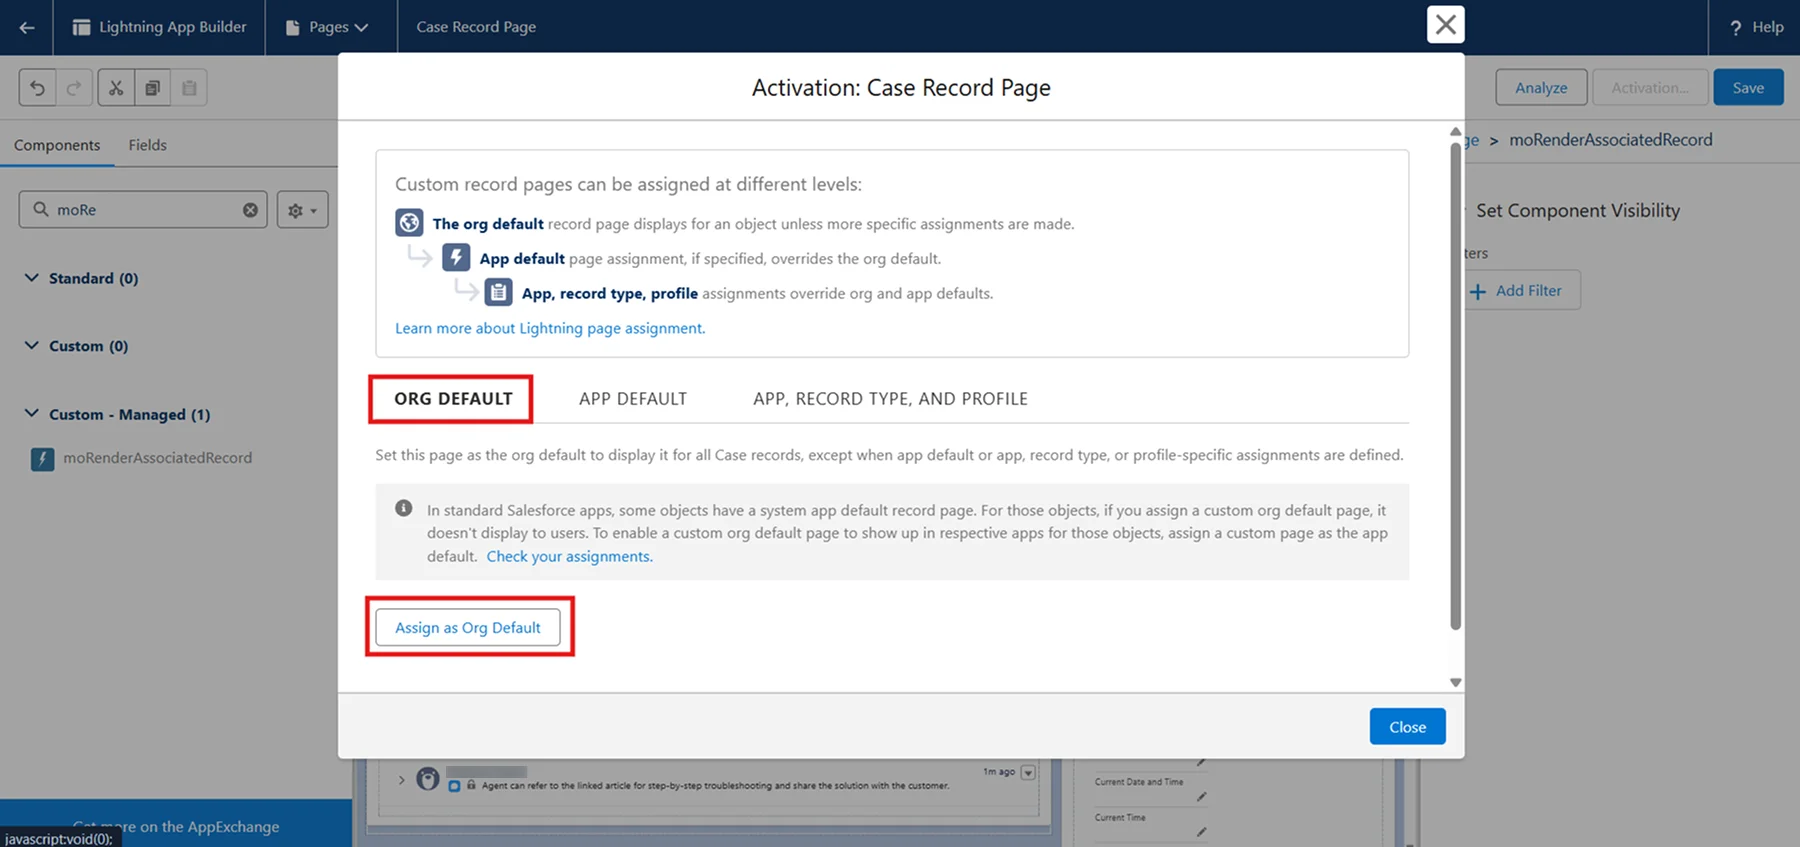1800x847 pixels.
Task: Open Learn more about Lightning page assignment
Action: (x=550, y=328)
